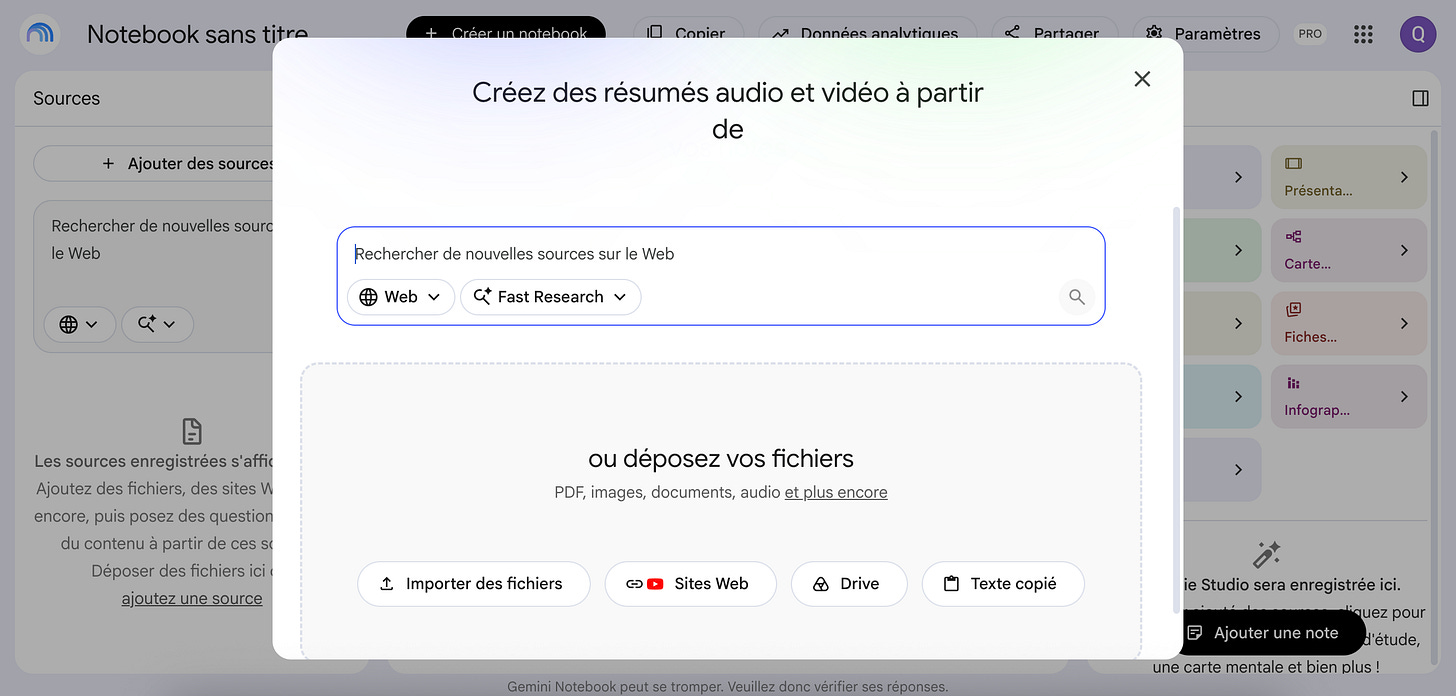
Task: Collapse the Studio panel icon
Action: click(1420, 98)
